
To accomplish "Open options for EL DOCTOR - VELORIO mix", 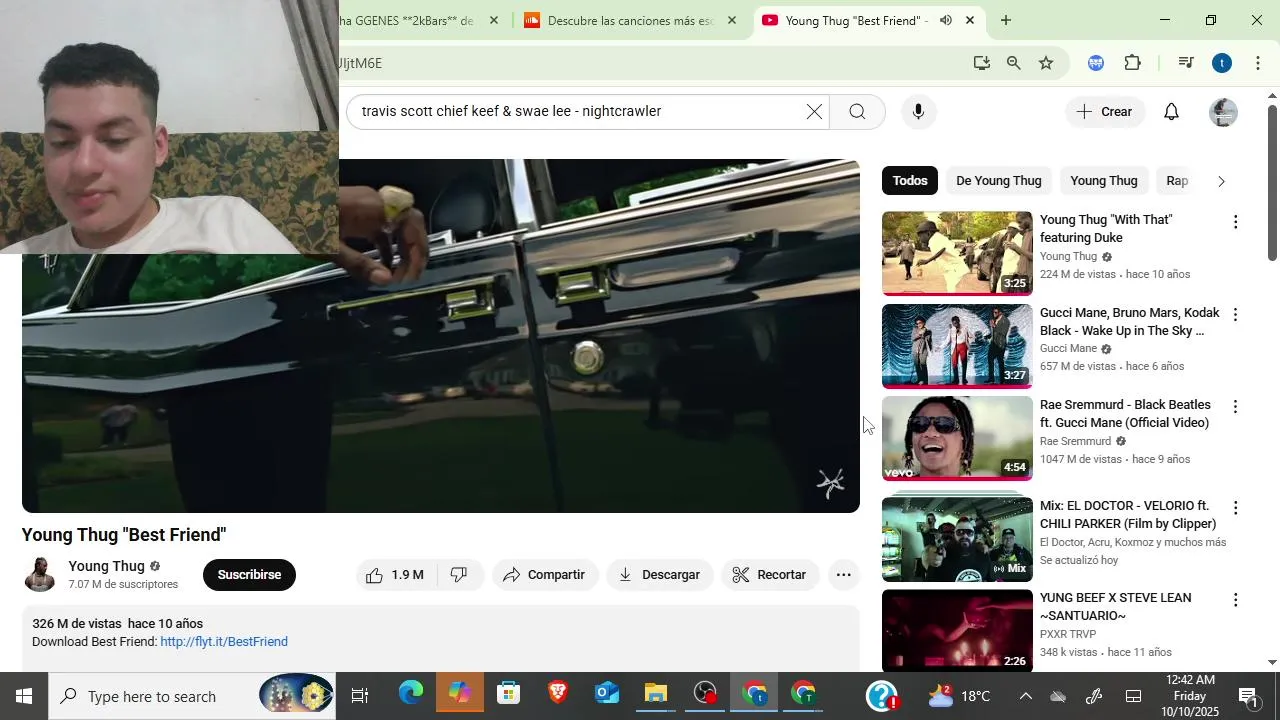I will click(1235, 508).
